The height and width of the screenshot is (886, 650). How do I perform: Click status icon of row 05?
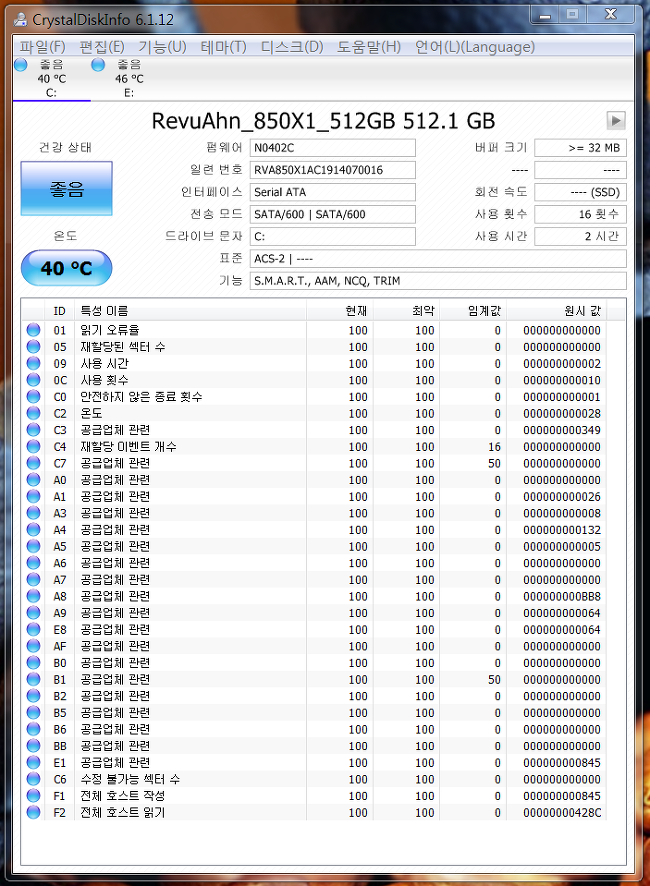tap(33, 346)
